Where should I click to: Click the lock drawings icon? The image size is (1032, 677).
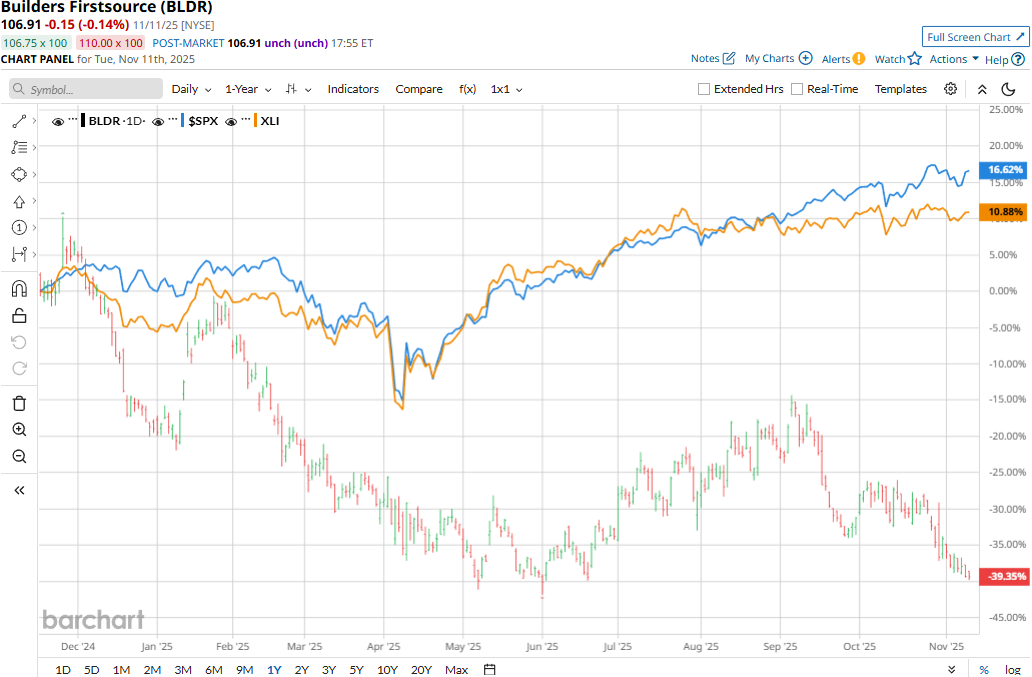(x=19, y=316)
